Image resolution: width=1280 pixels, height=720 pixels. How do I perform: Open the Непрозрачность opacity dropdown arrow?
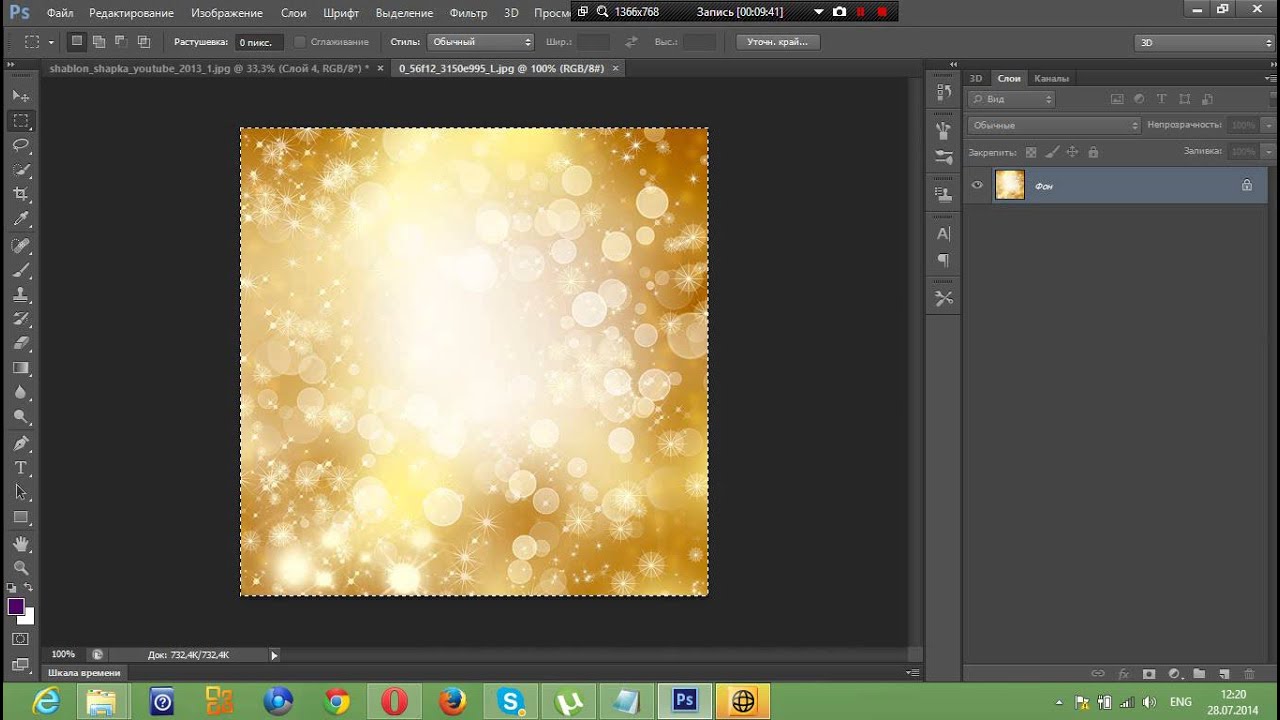pyautogui.click(x=1268, y=125)
